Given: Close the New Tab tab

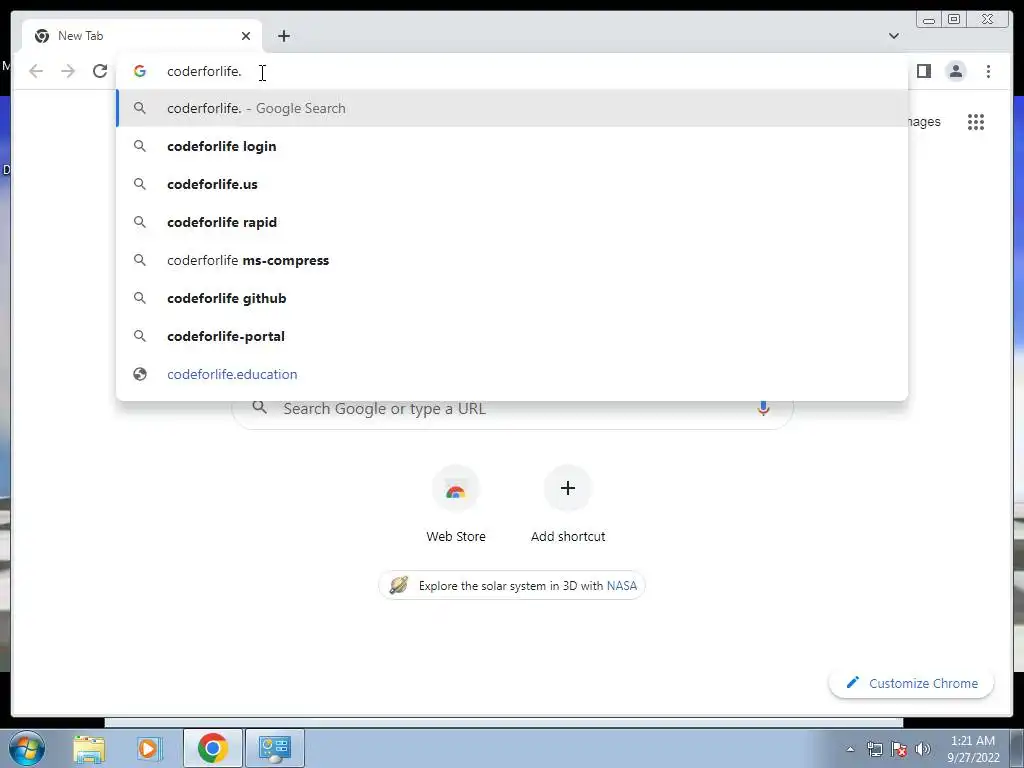Looking at the screenshot, I should (246, 36).
